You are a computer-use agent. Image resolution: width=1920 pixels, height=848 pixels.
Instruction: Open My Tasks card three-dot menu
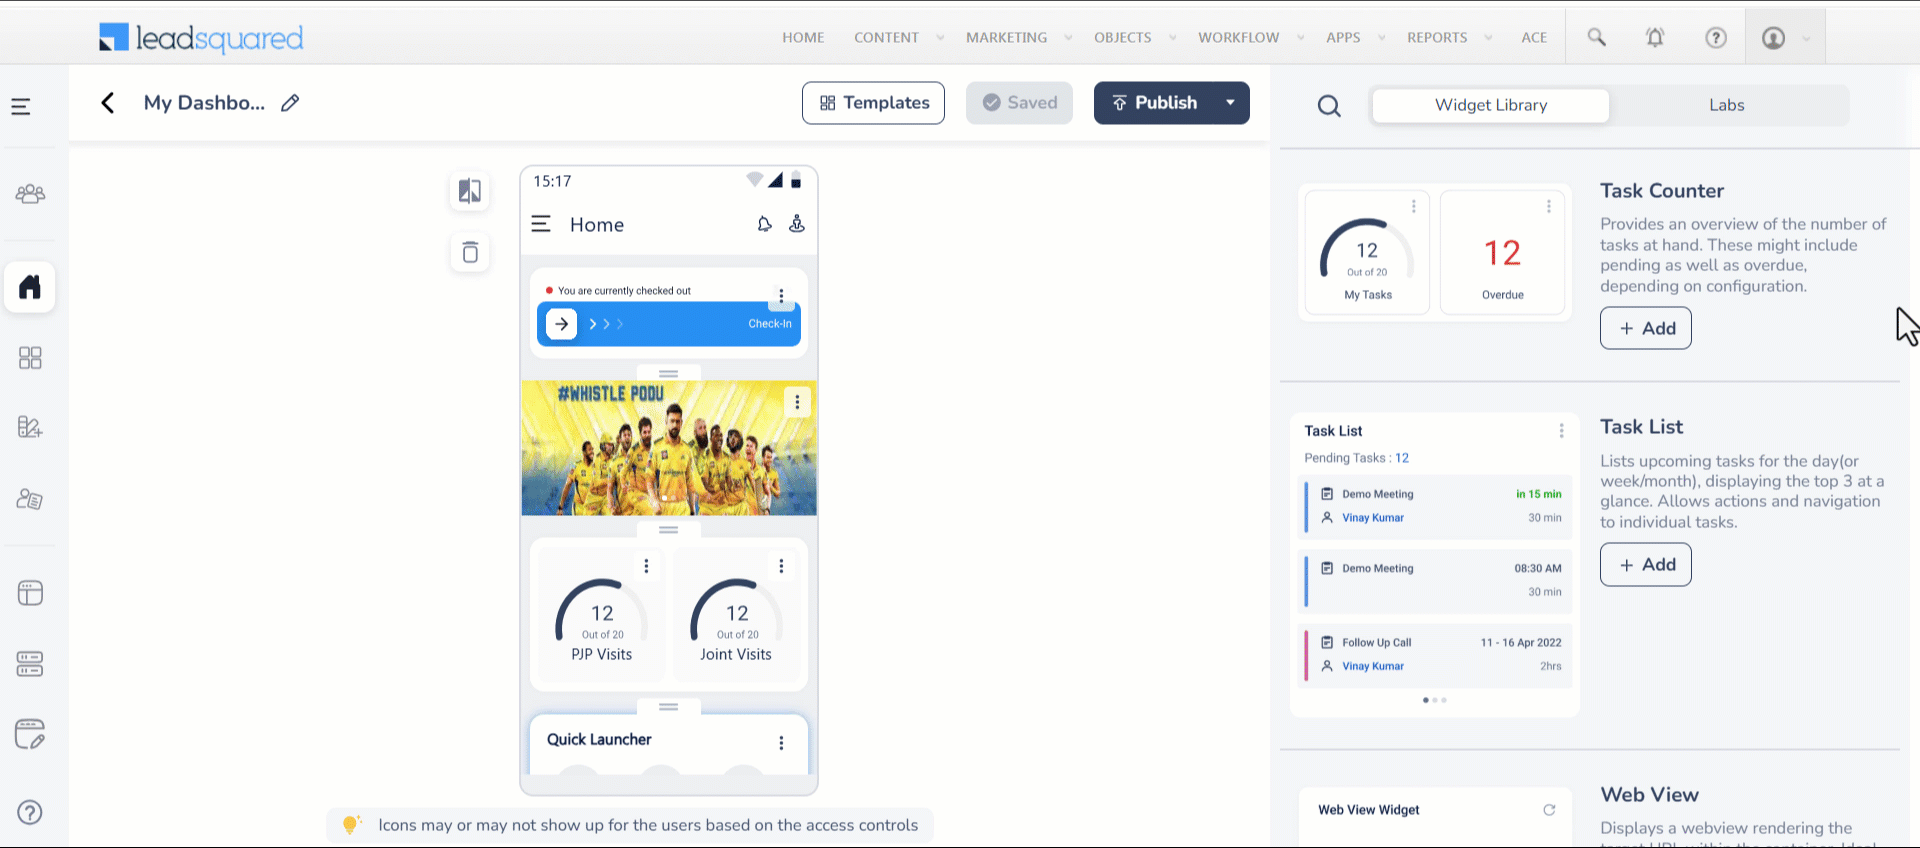pos(1413,206)
